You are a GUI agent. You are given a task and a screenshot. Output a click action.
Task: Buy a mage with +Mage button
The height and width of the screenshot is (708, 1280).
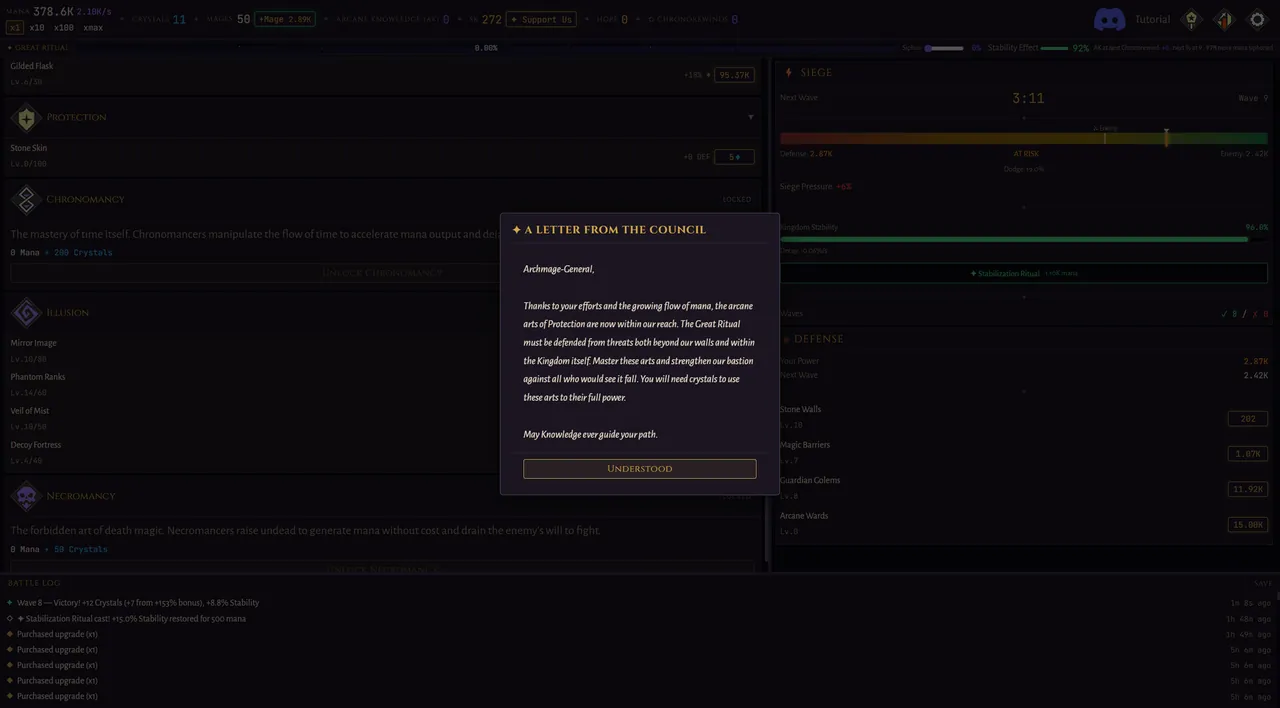point(285,19)
